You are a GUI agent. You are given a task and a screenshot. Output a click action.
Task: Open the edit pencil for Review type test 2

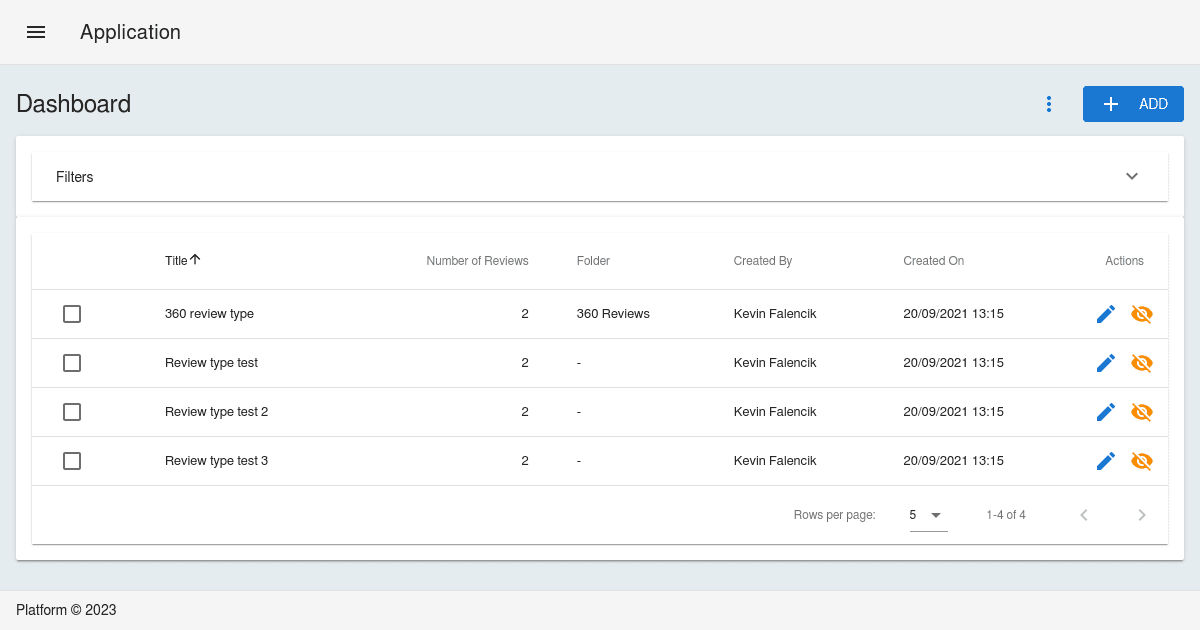pyautogui.click(x=1105, y=411)
